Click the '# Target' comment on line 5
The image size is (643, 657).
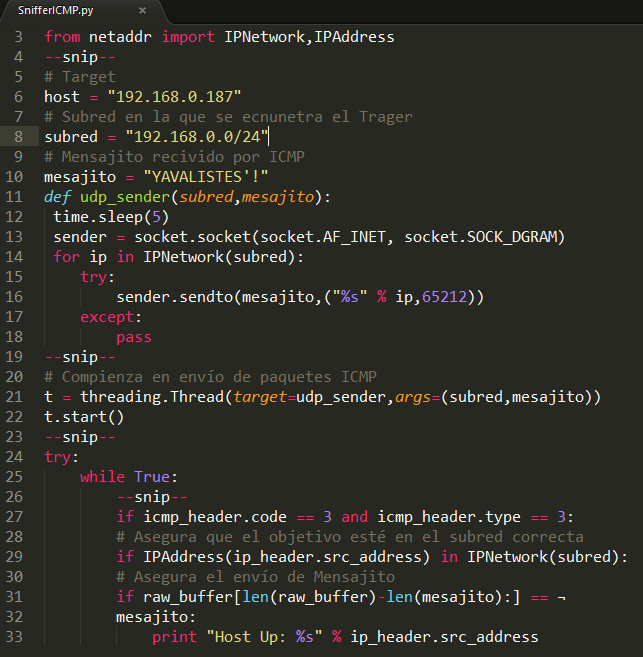click(x=80, y=77)
